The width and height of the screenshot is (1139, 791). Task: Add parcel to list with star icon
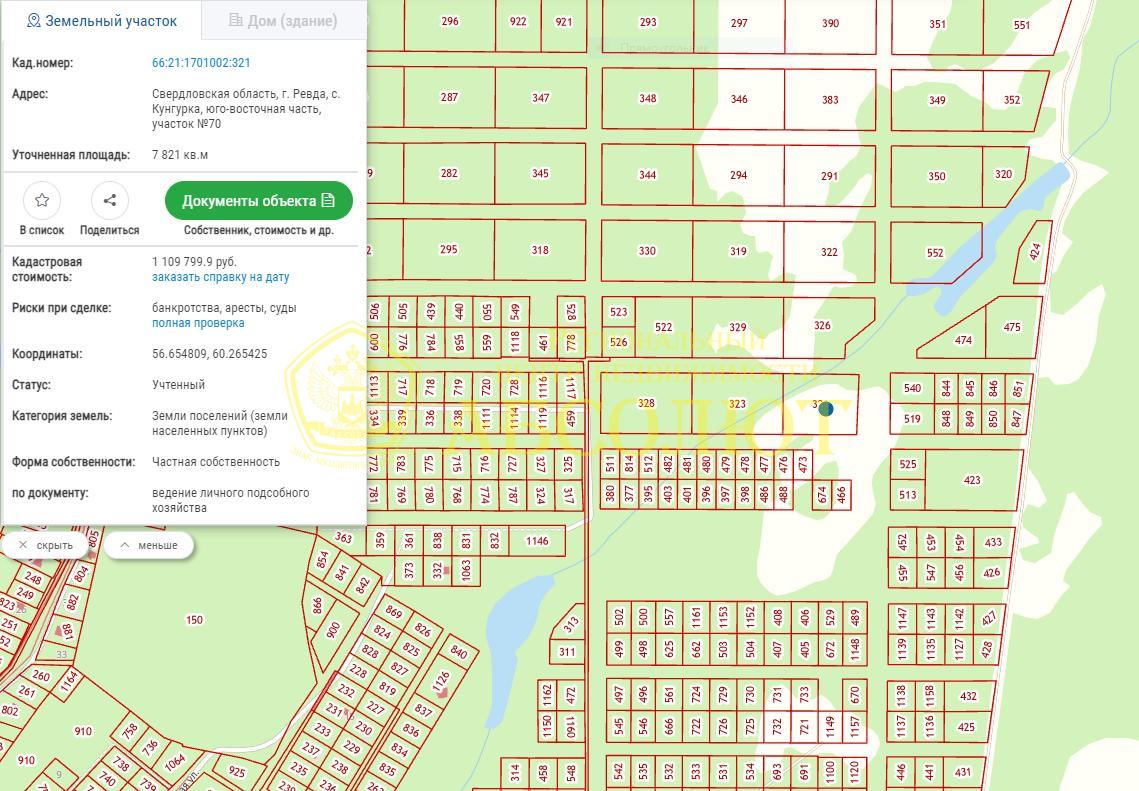coord(42,200)
